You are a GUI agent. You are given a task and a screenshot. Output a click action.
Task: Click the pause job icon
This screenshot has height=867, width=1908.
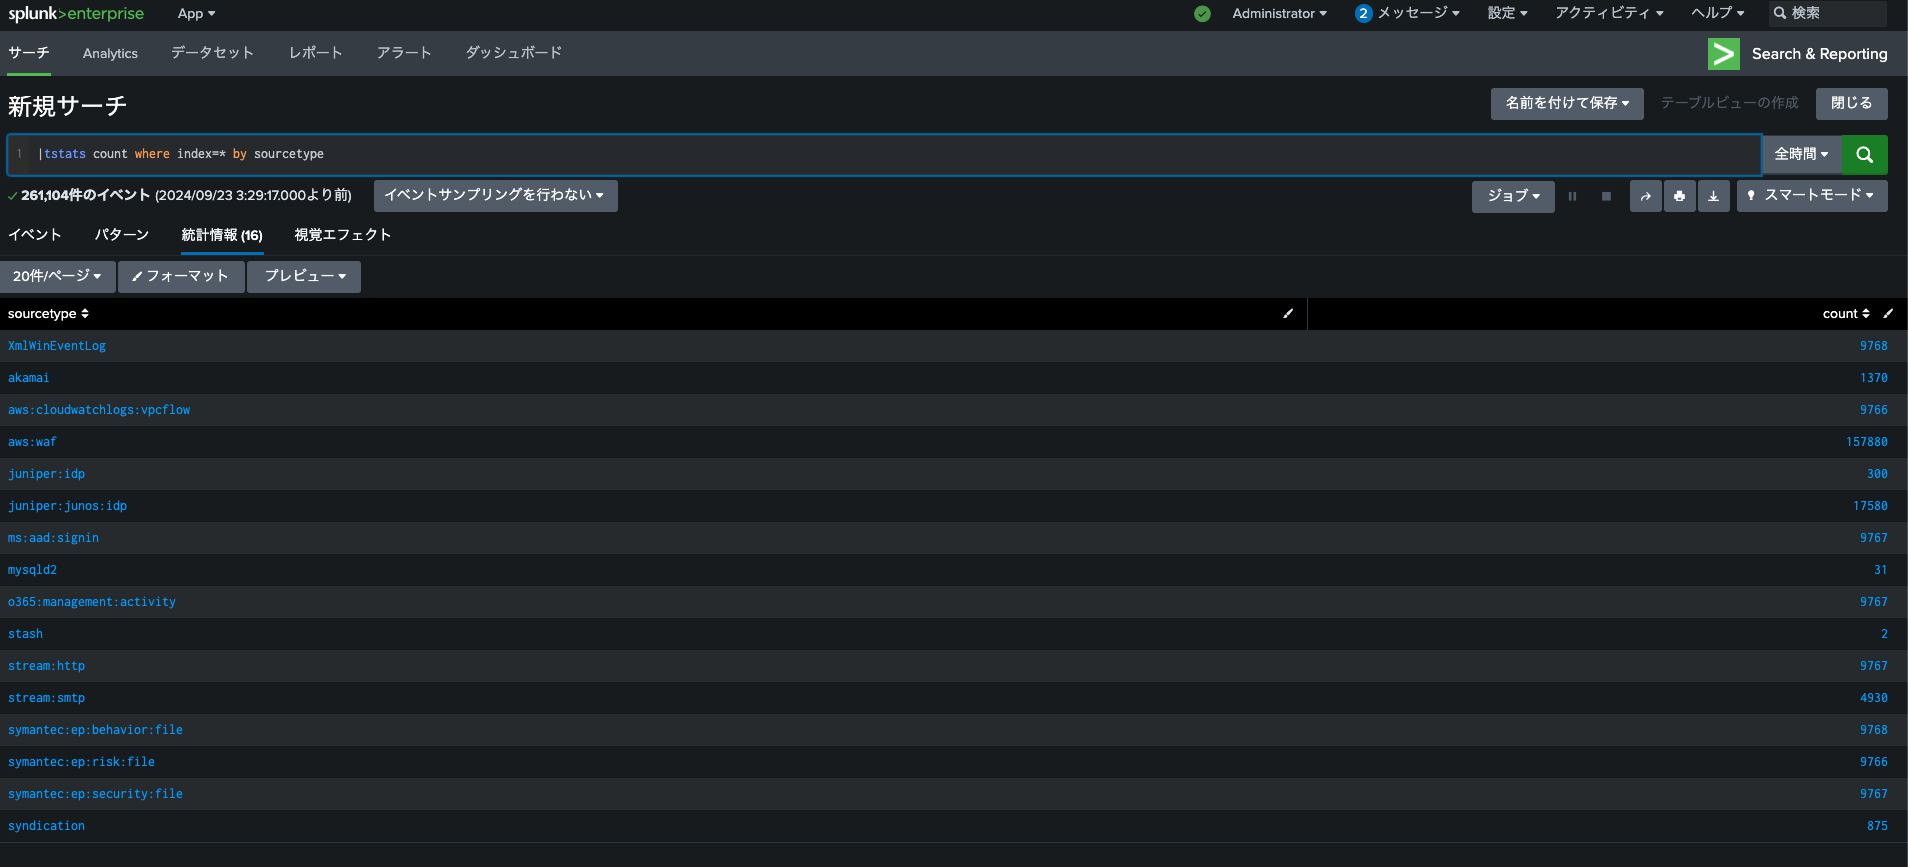pos(1572,196)
